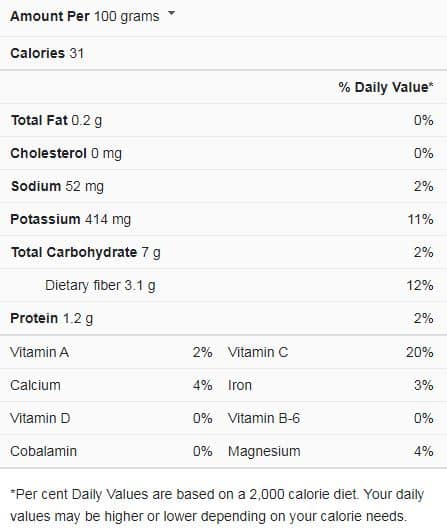Open the serving size dropdown arrow

tap(172, 14)
